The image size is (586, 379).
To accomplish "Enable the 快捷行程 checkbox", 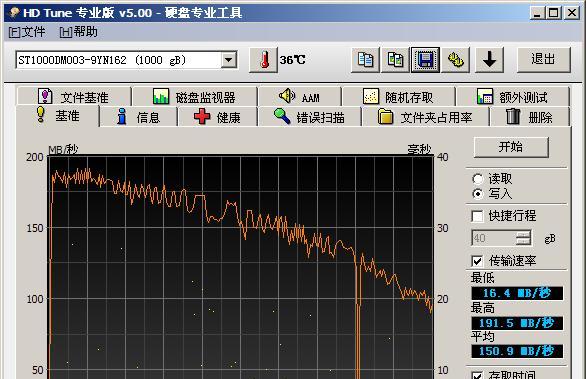I will [x=477, y=216].
